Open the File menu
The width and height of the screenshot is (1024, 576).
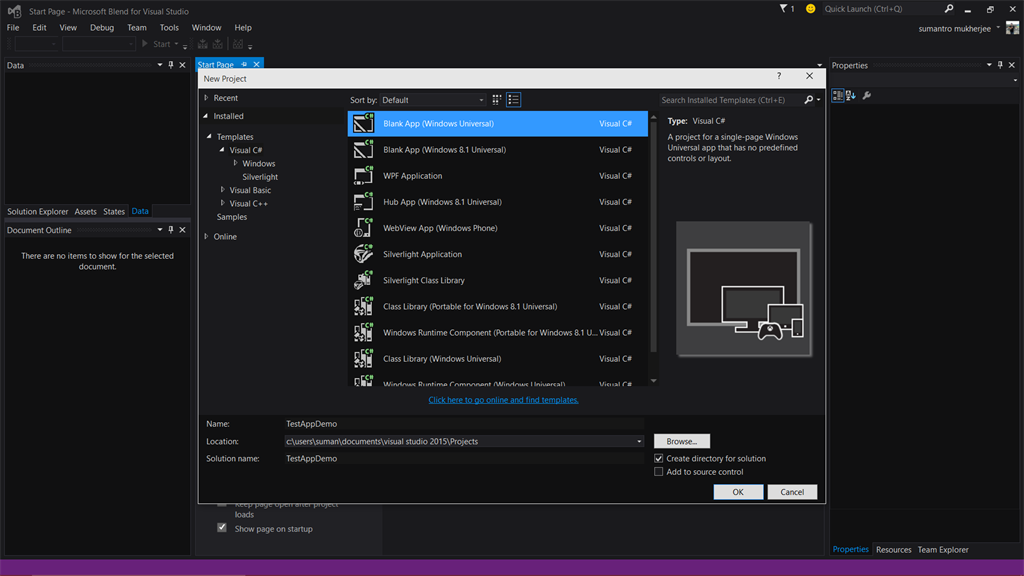[x=13, y=27]
